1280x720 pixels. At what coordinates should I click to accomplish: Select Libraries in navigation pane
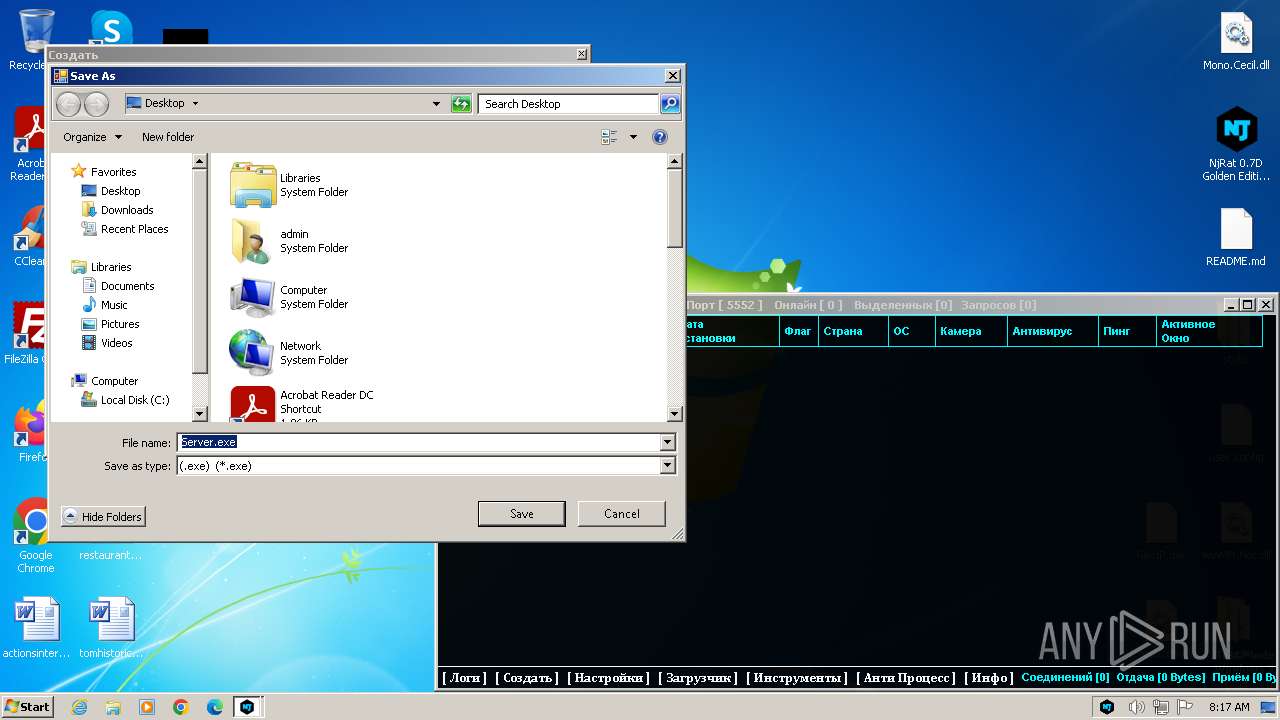(111, 267)
